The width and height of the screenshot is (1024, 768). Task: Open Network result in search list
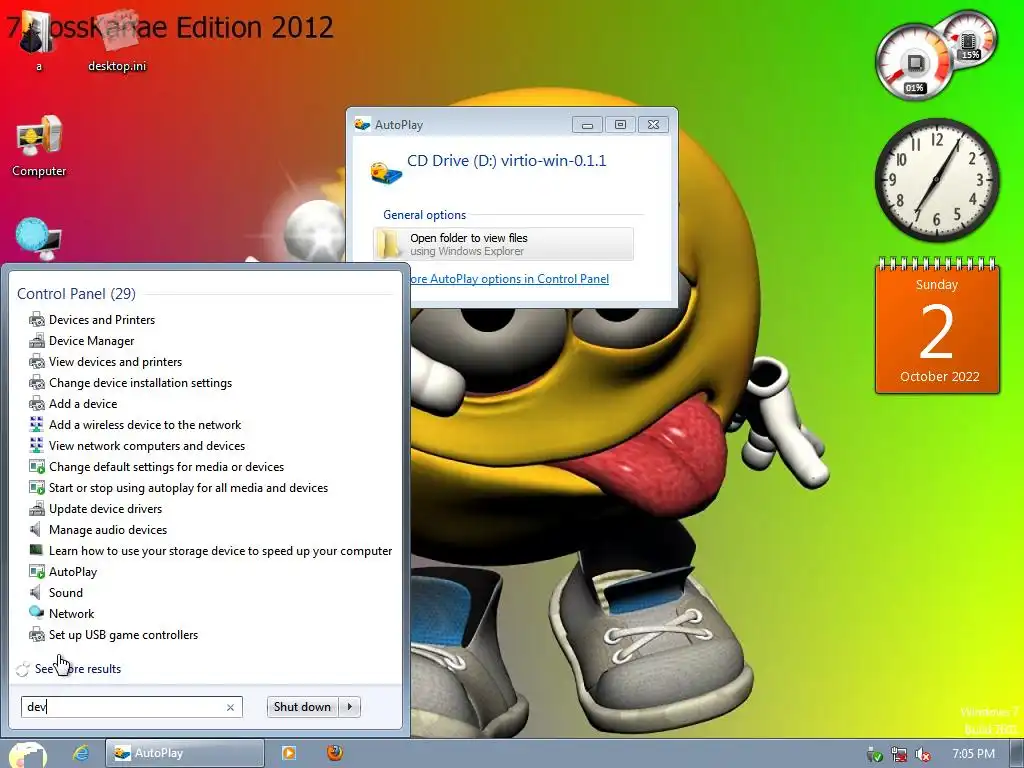[62, 613]
